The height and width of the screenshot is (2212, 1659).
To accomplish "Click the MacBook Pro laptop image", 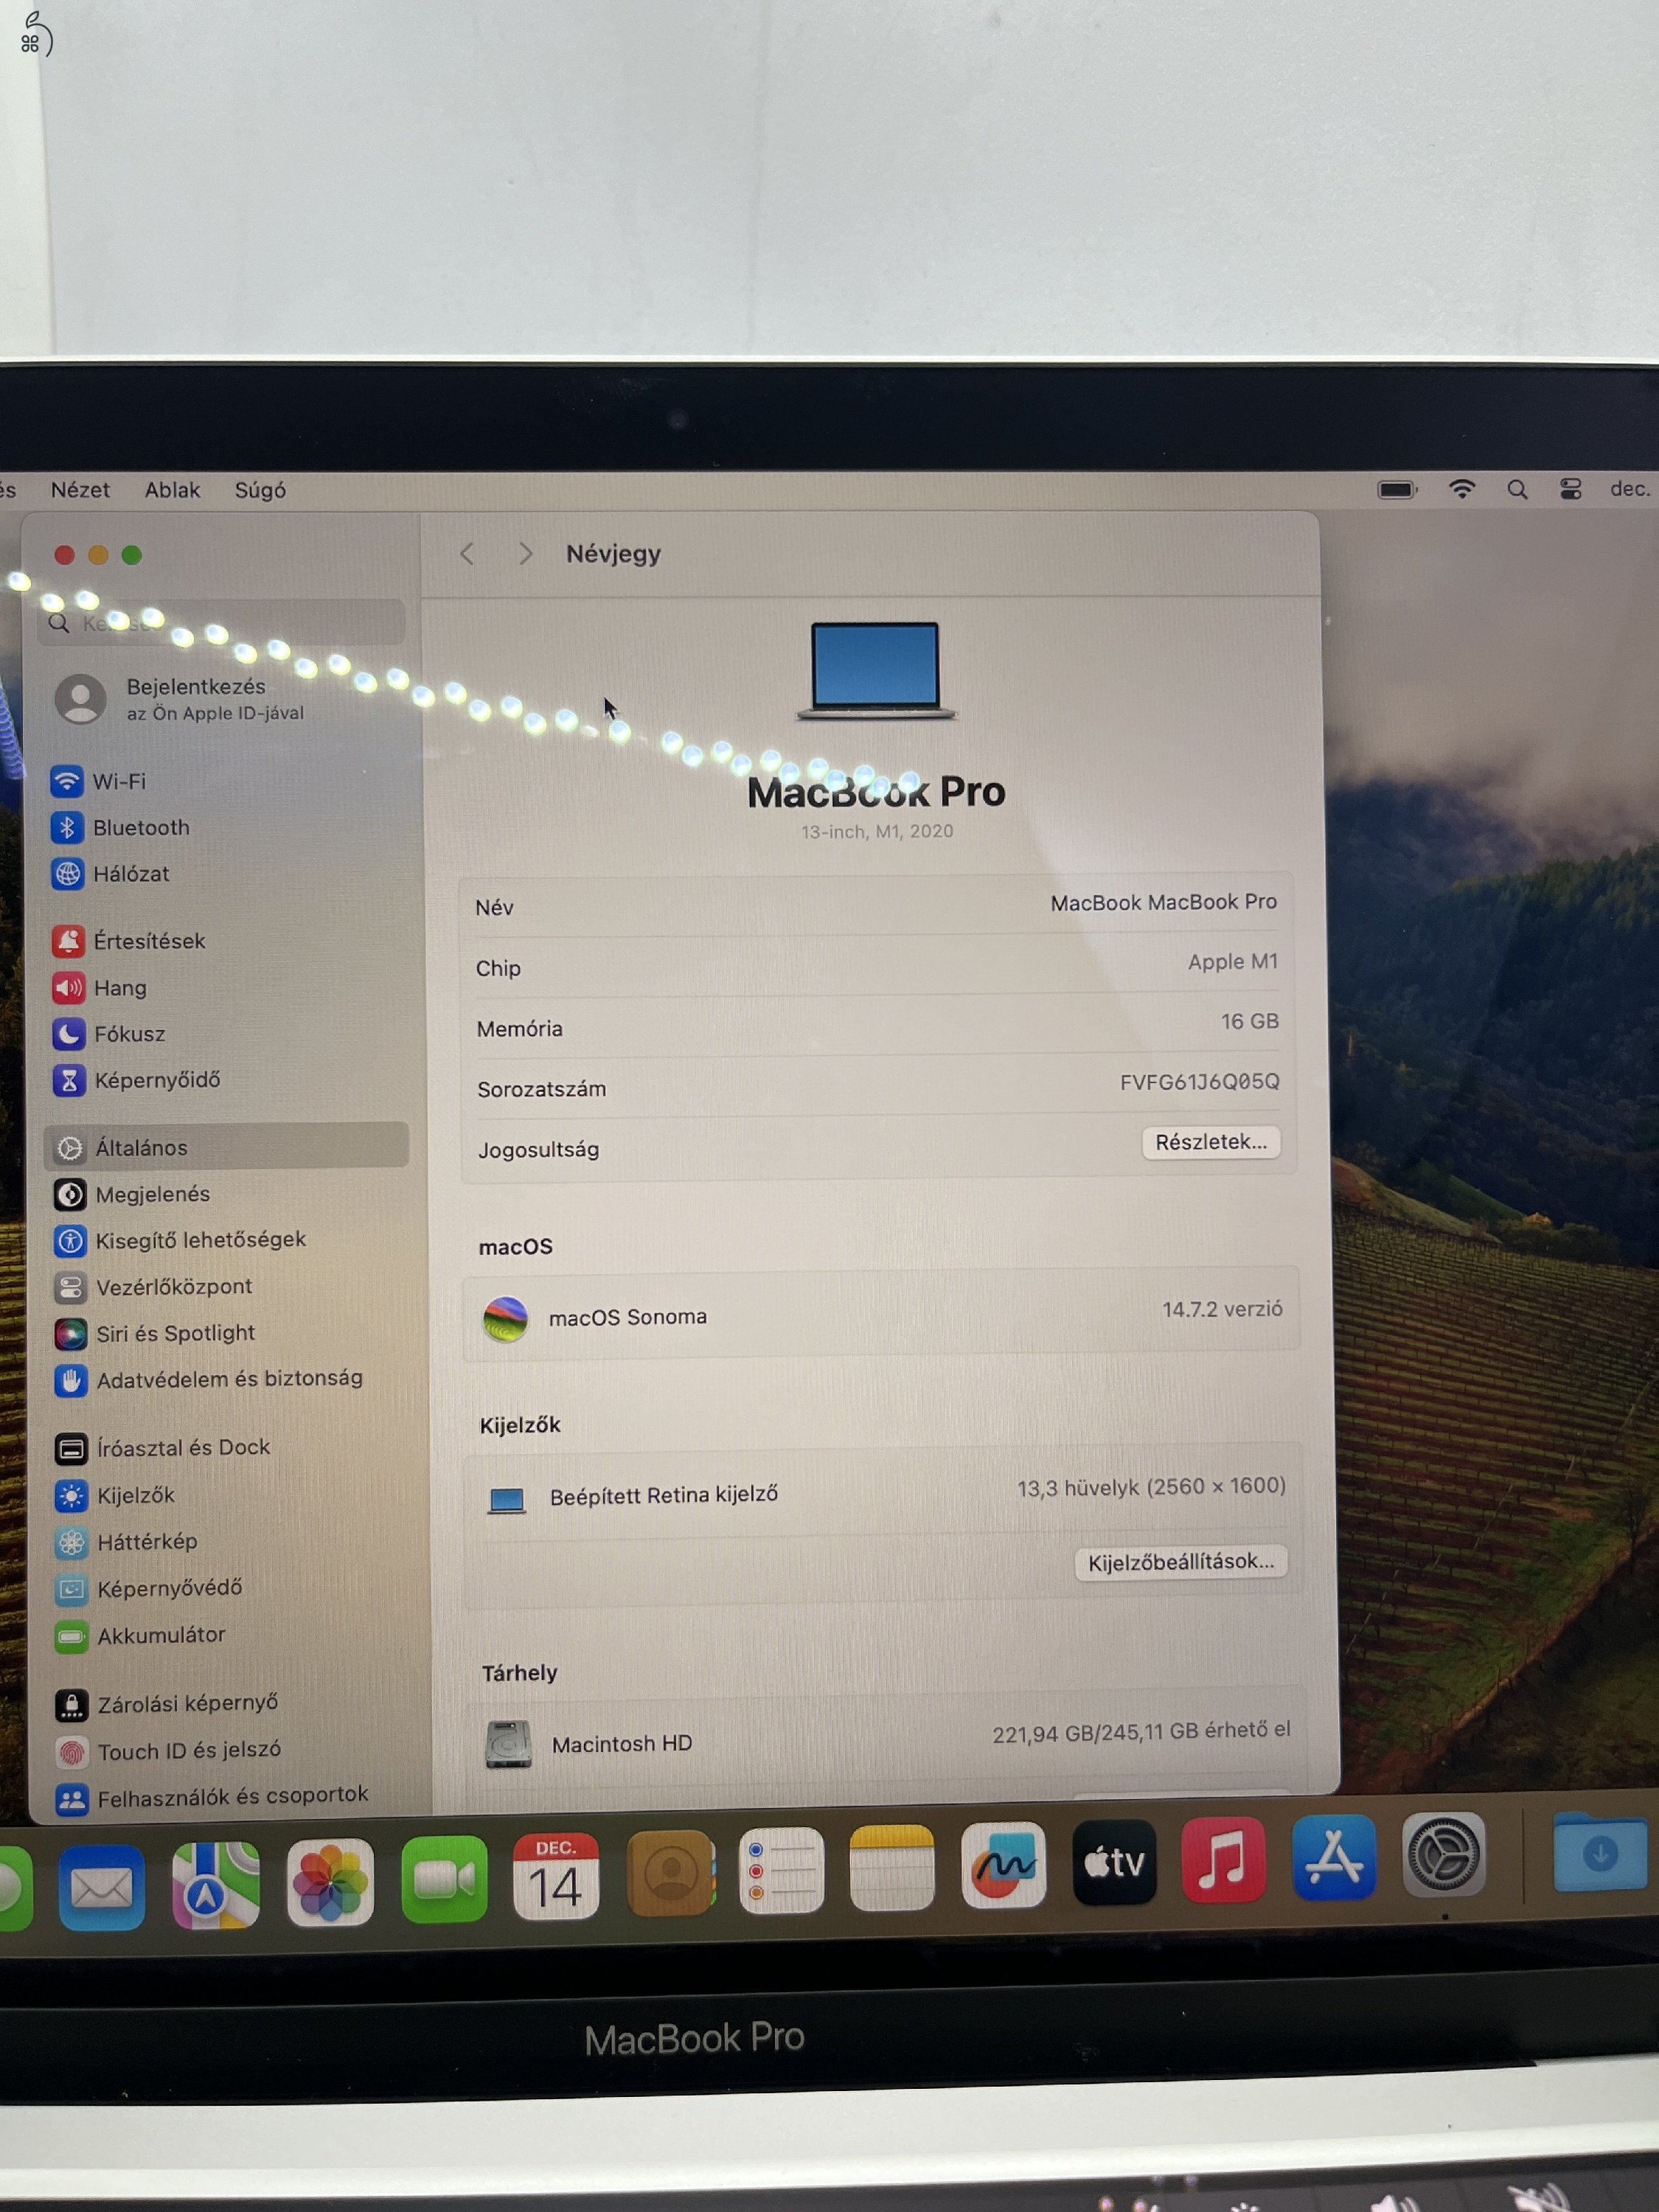I will pos(876,670).
